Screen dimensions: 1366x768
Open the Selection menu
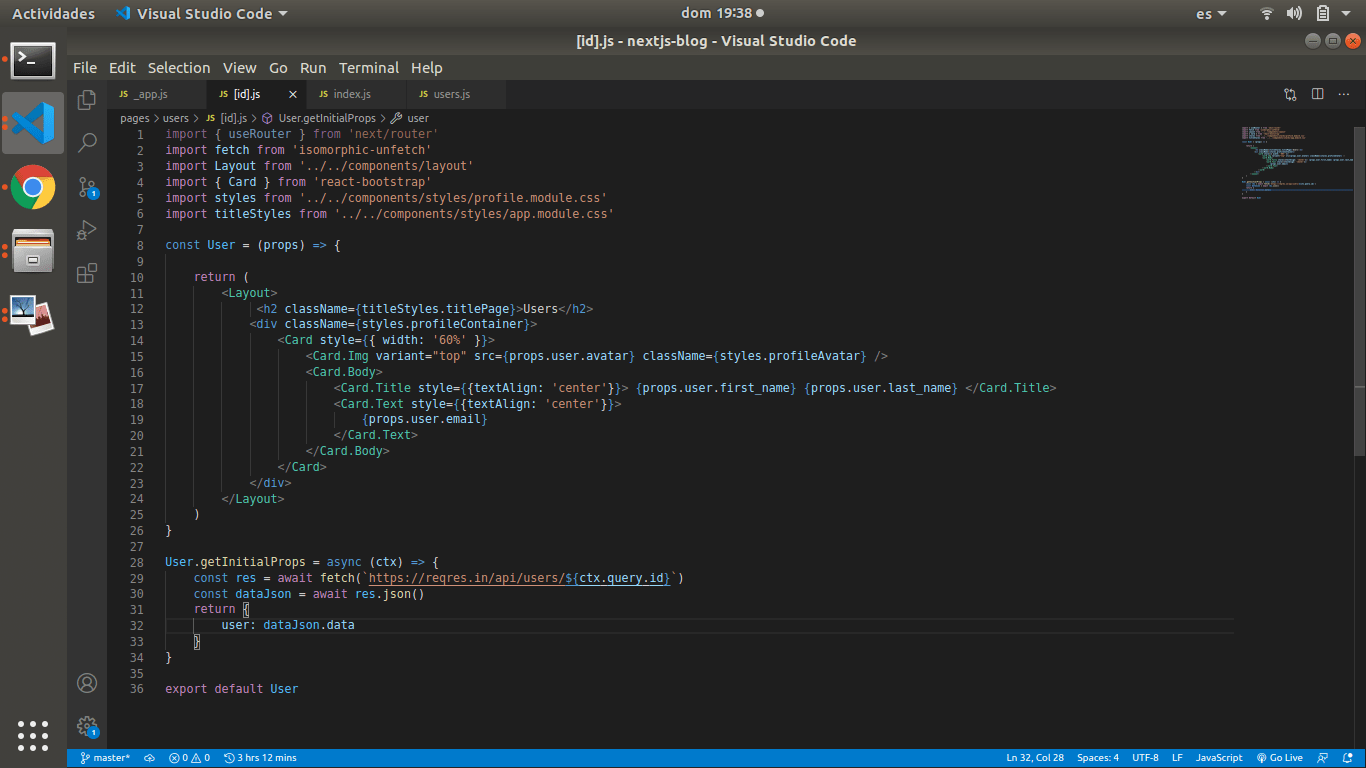coord(179,68)
